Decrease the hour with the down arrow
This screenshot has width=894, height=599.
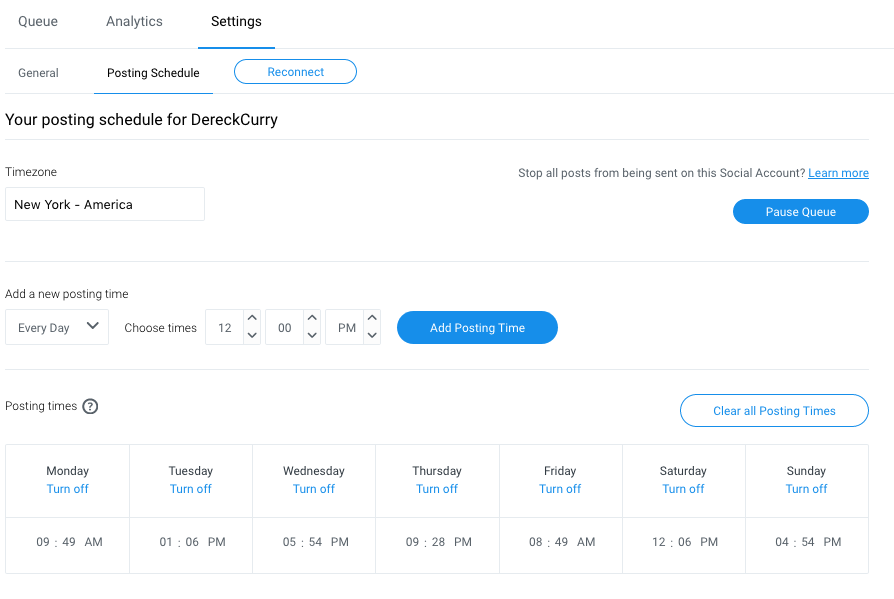coord(252,336)
